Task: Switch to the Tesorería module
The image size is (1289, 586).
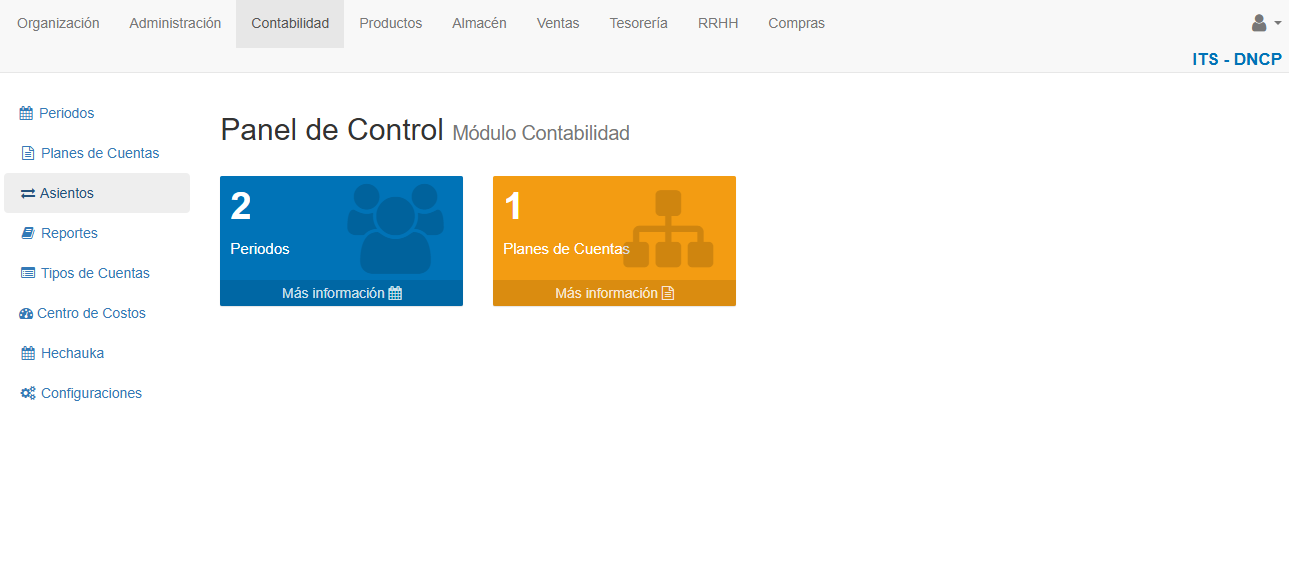Action: coord(638,22)
